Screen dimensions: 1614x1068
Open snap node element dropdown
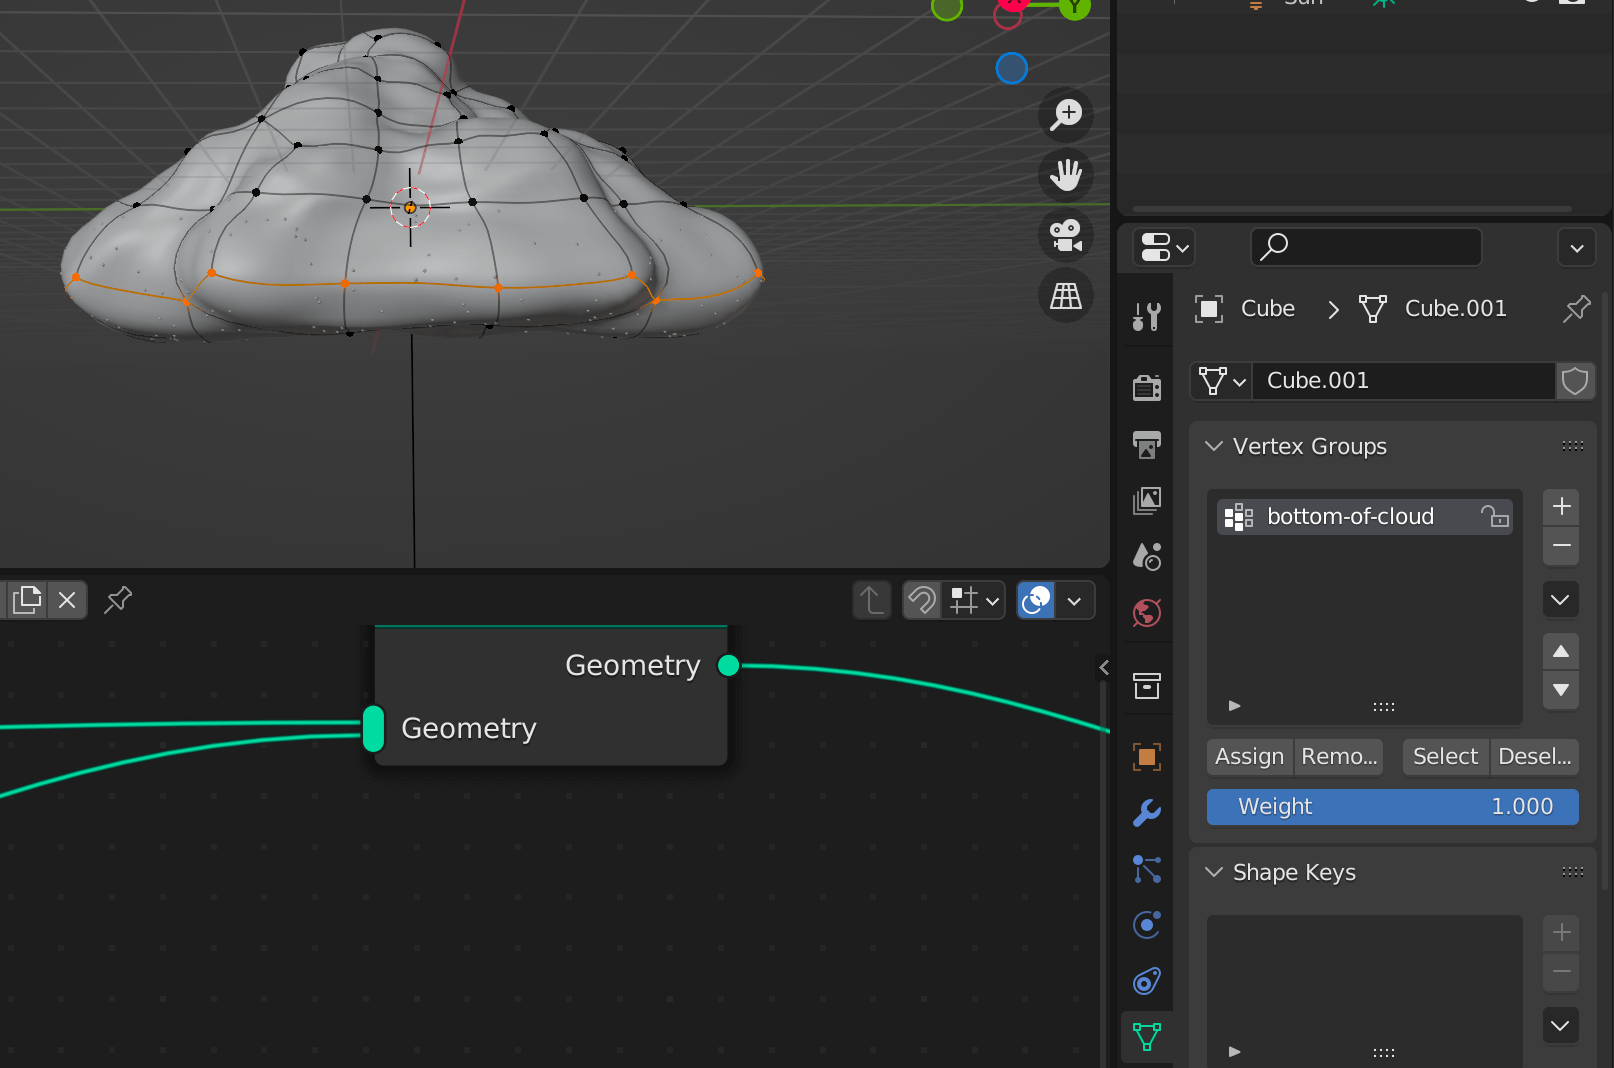pyautogui.click(x=975, y=601)
